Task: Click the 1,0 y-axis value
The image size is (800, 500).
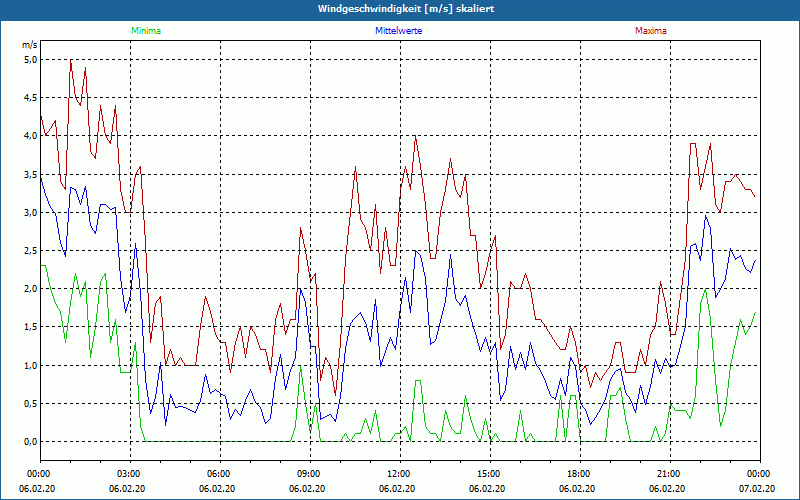Action: [x=31, y=365]
